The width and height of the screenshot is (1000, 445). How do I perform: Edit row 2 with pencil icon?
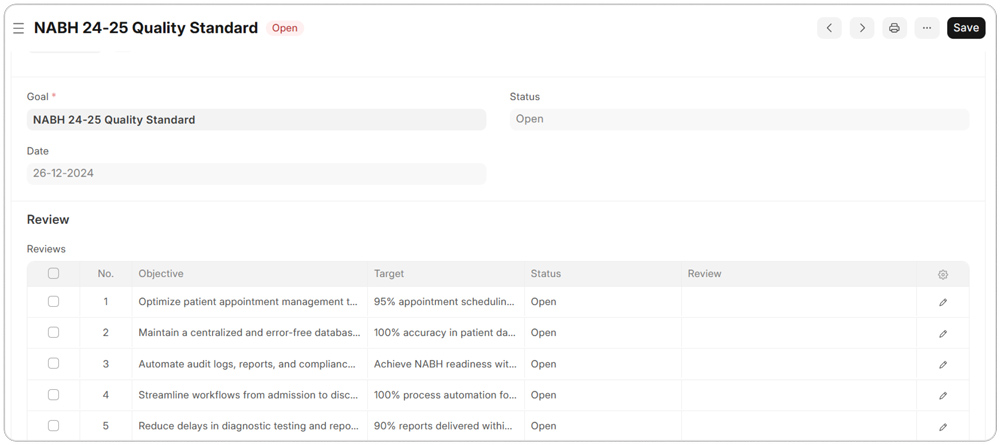(x=943, y=333)
